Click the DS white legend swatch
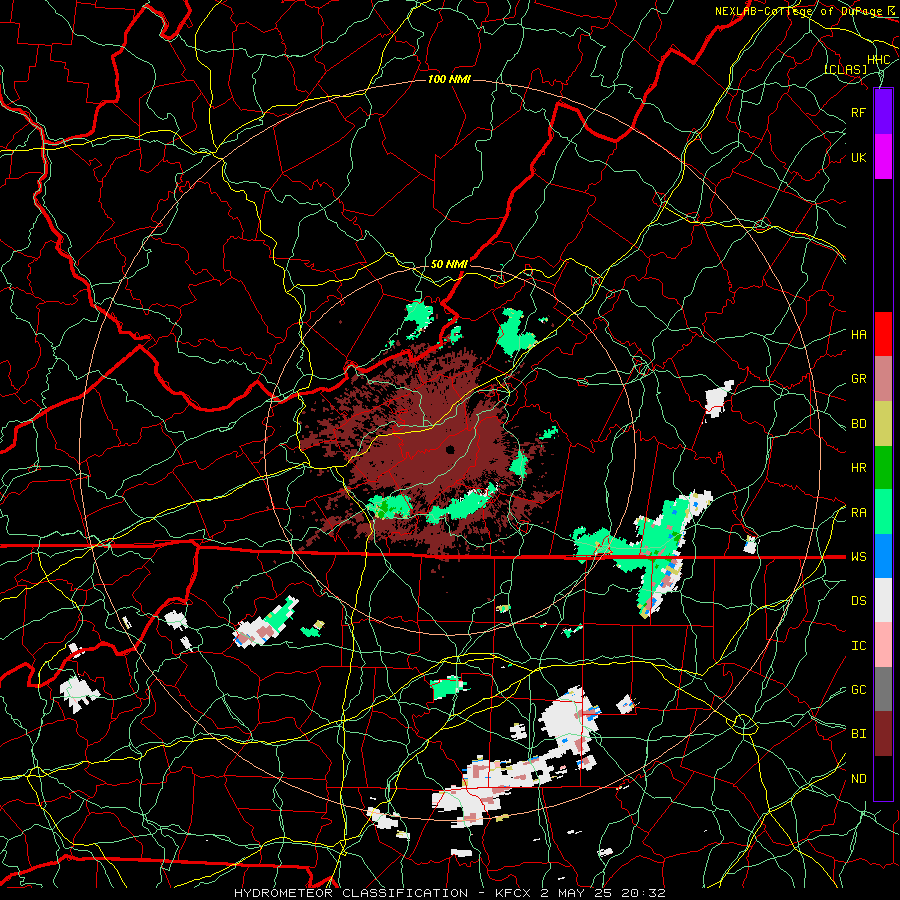900x900 pixels. pyautogui.click(x=883, y=600)
